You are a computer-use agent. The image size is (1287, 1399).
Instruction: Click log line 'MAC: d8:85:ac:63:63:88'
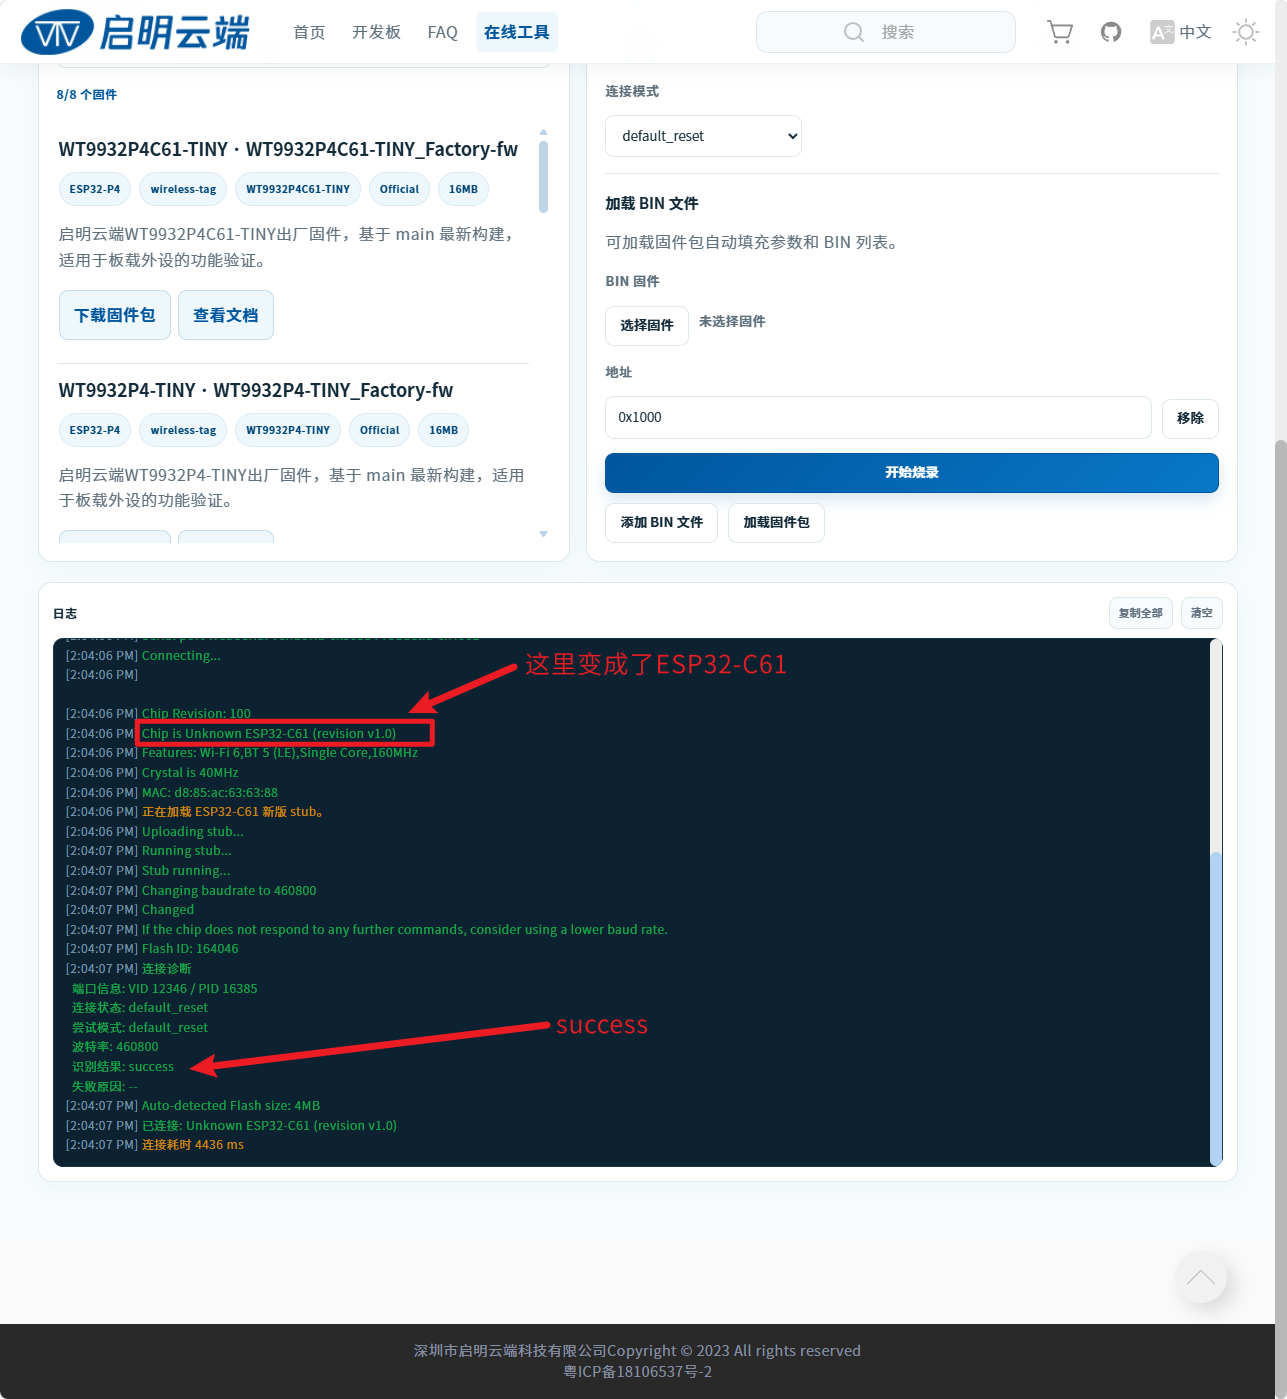pos(210,792)
